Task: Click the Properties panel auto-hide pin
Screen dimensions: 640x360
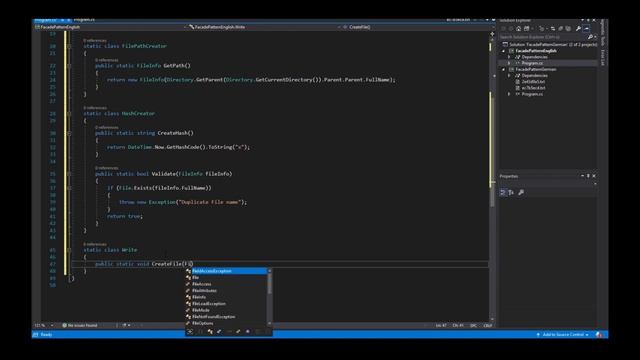Action: click(588, 176)
